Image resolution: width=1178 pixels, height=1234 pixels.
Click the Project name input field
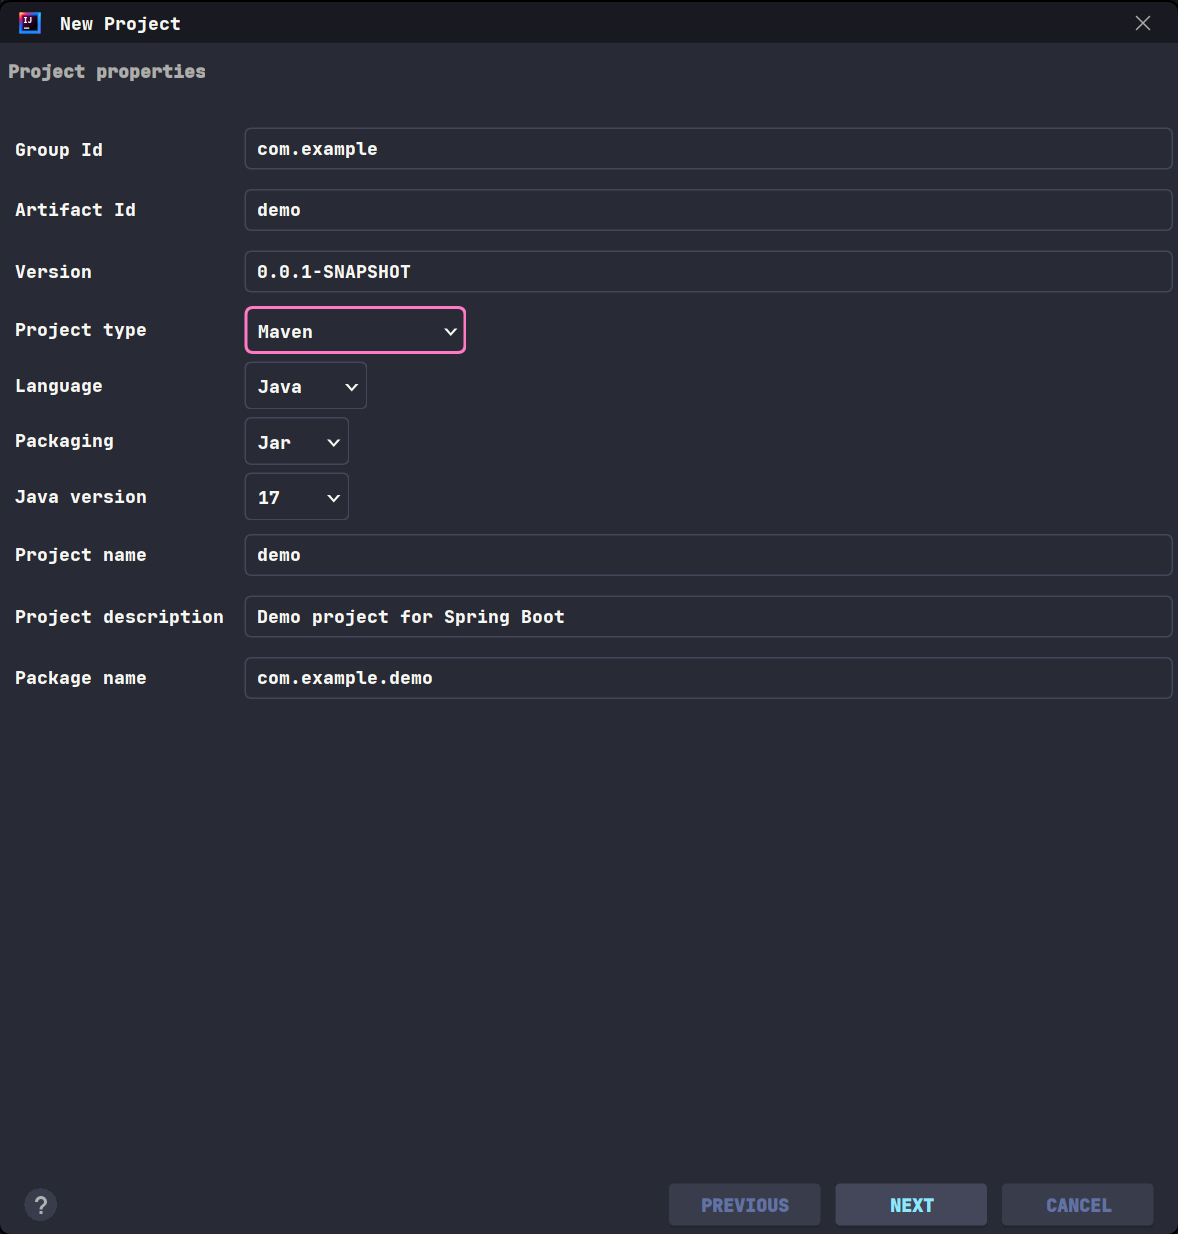pos(708,555)
